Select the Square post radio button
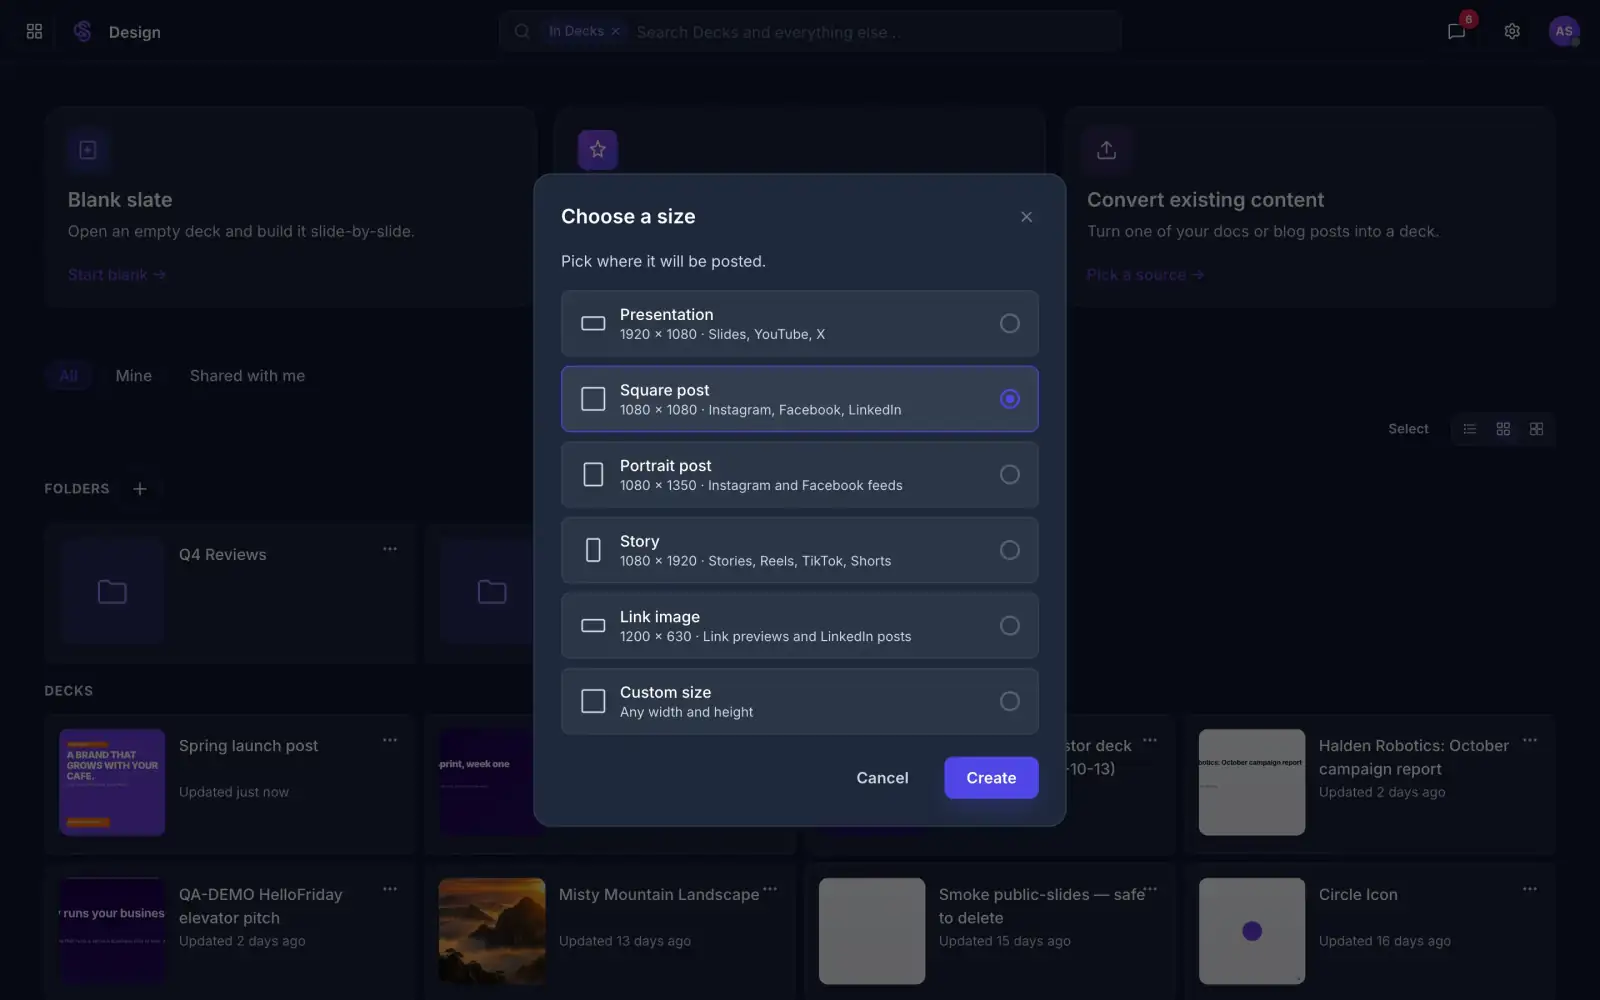 1010,399
